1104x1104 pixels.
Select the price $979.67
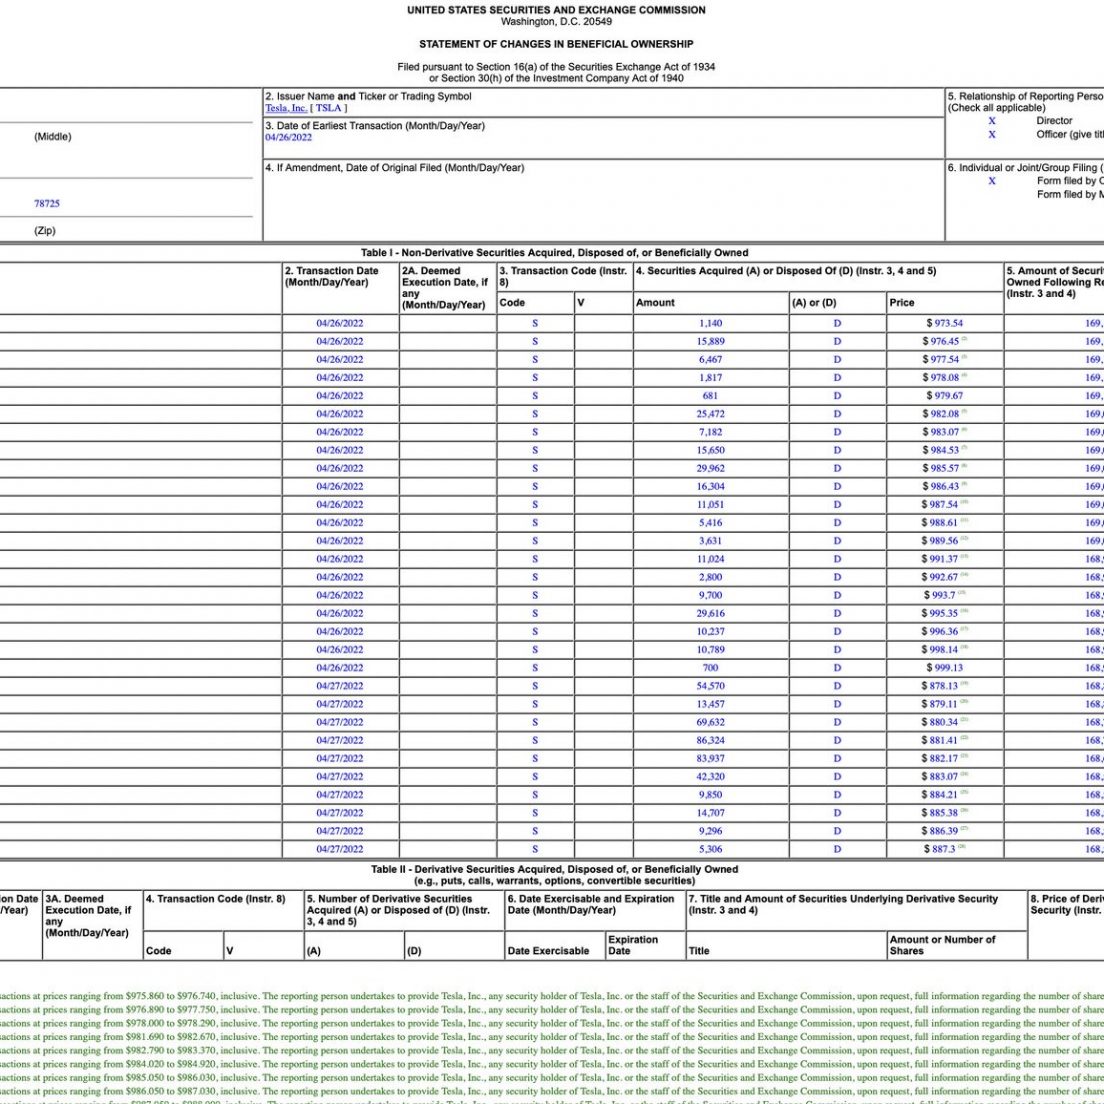[x=944, y=396]
